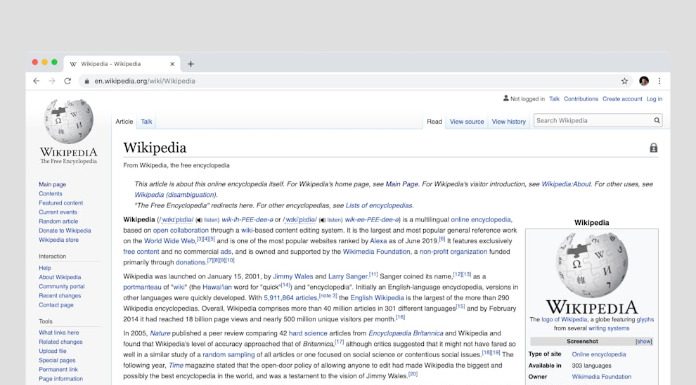This screenshot has width=696, height=385.
Task: Open the Encyclopædia Britannica link
Action: click(x=406, y=333)
